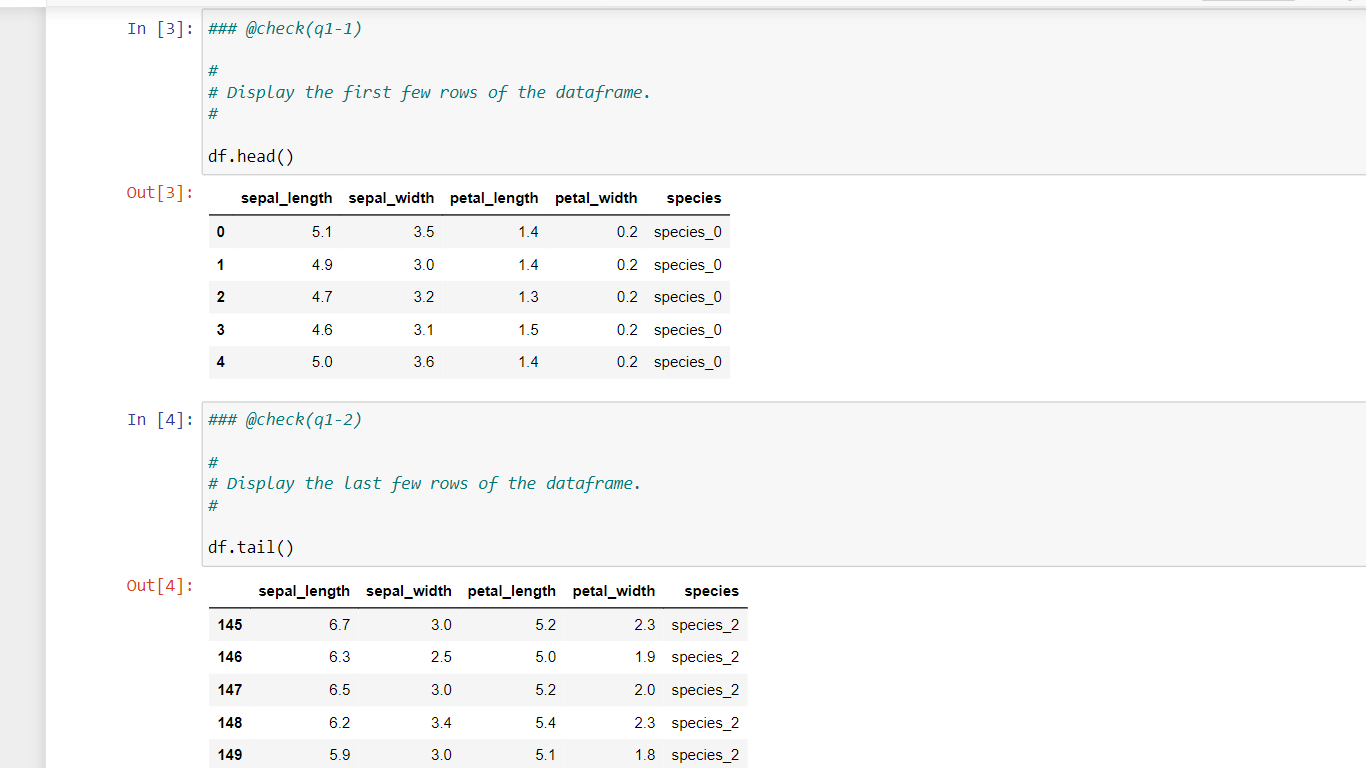The height and width of the screenshot is (768, 1366).
Task: Click the value 5.1 in the head table
Action: (x=322, y=231)
